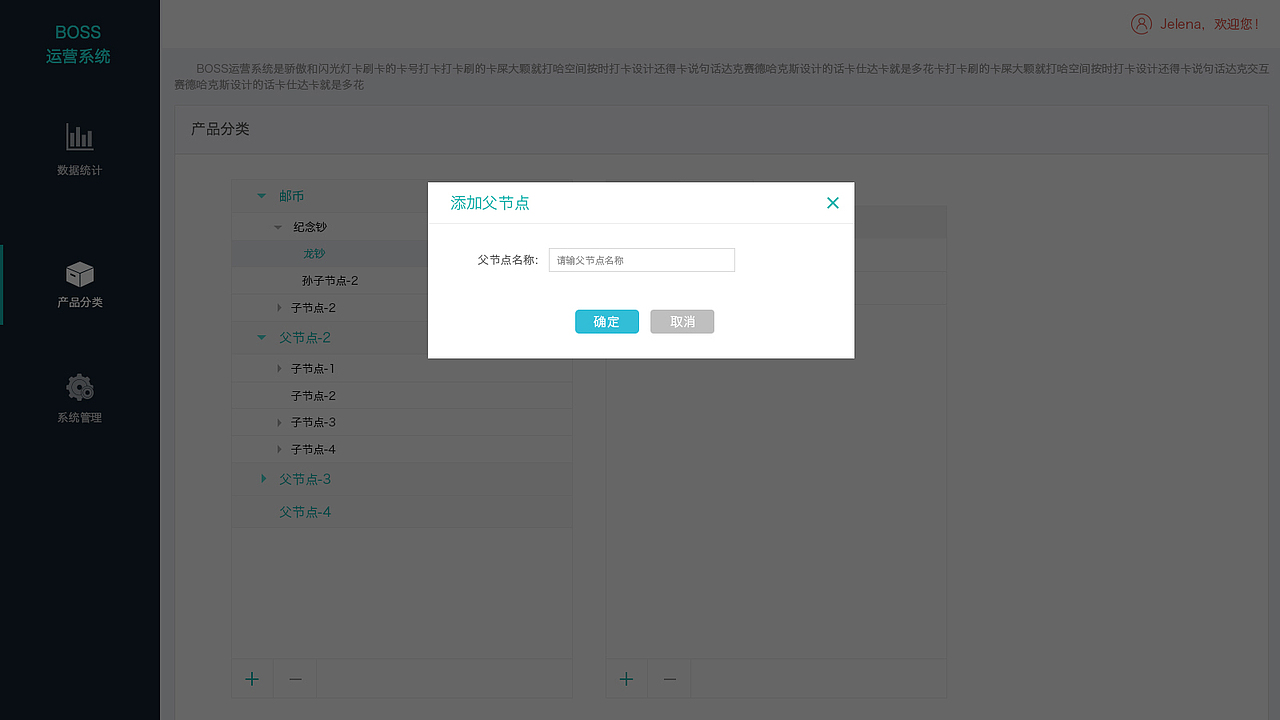Remove a node with left panel minus icon
The width and height of the screenshot is (1280, 720).
point(295,679)
